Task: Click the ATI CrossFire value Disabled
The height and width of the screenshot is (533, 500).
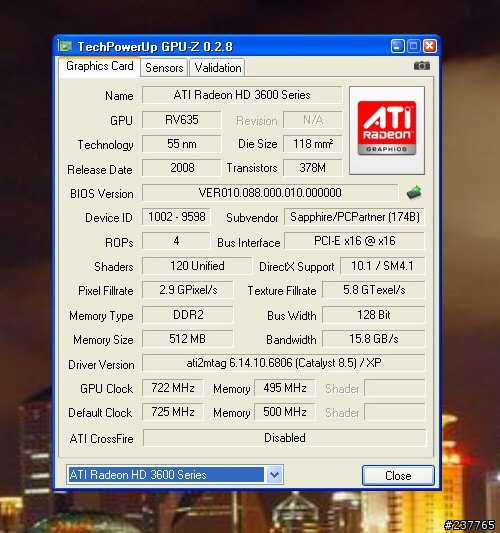Action: point(285,438)
